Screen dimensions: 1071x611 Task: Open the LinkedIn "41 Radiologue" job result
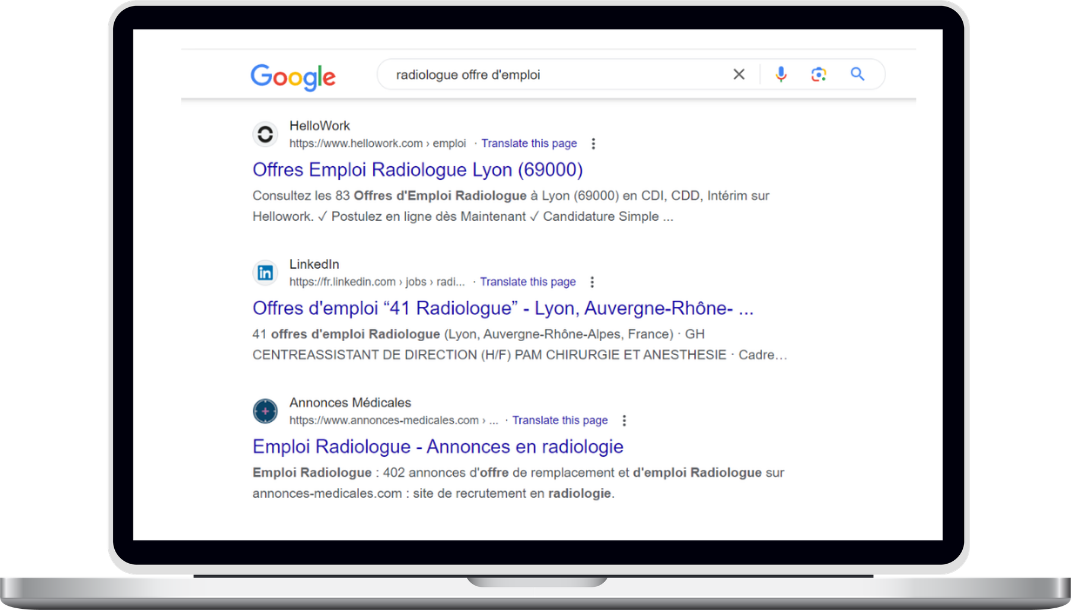tap(503, 308)
